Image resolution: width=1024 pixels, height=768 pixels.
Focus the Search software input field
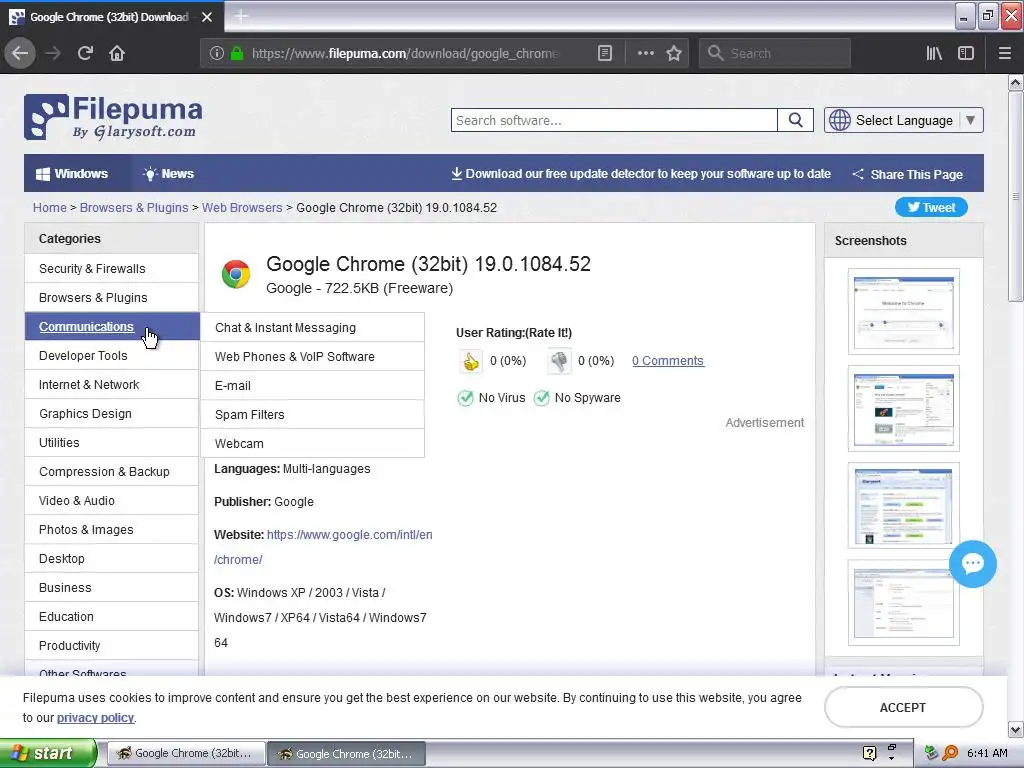[x=614, y=120]
